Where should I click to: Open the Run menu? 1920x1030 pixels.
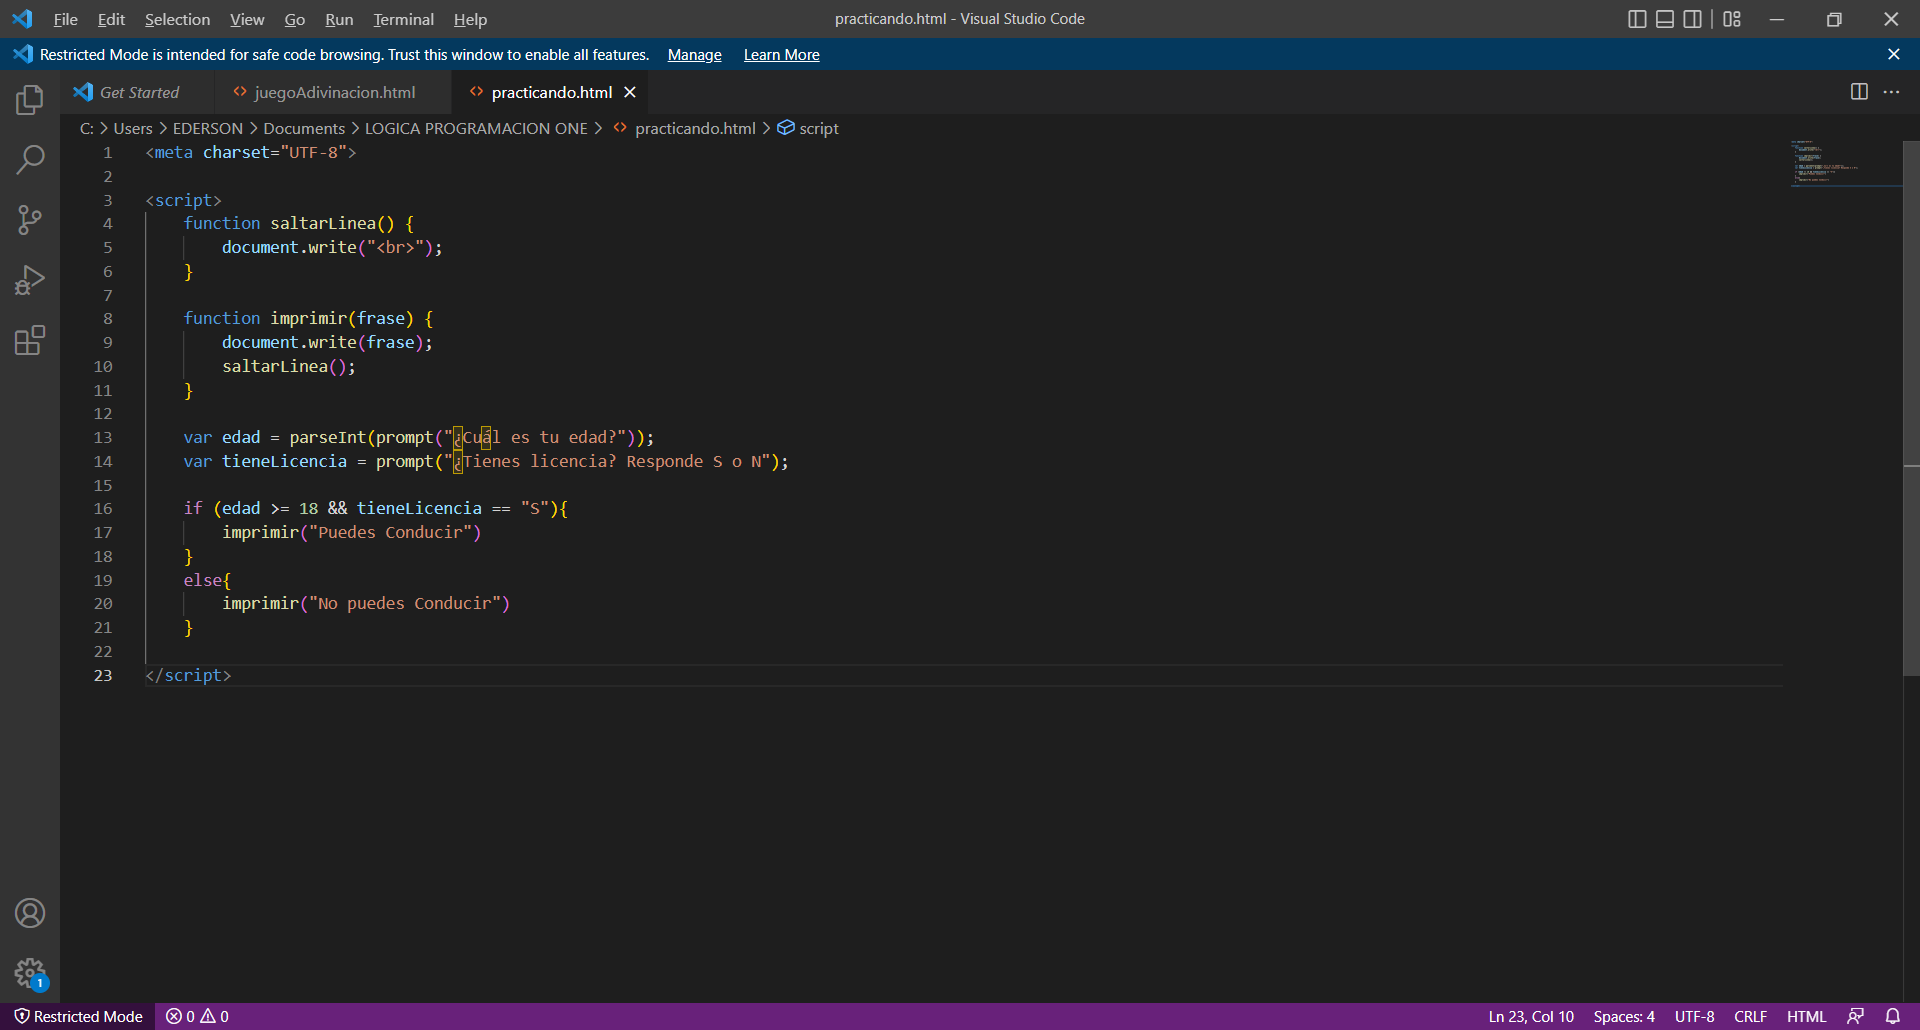339,19
